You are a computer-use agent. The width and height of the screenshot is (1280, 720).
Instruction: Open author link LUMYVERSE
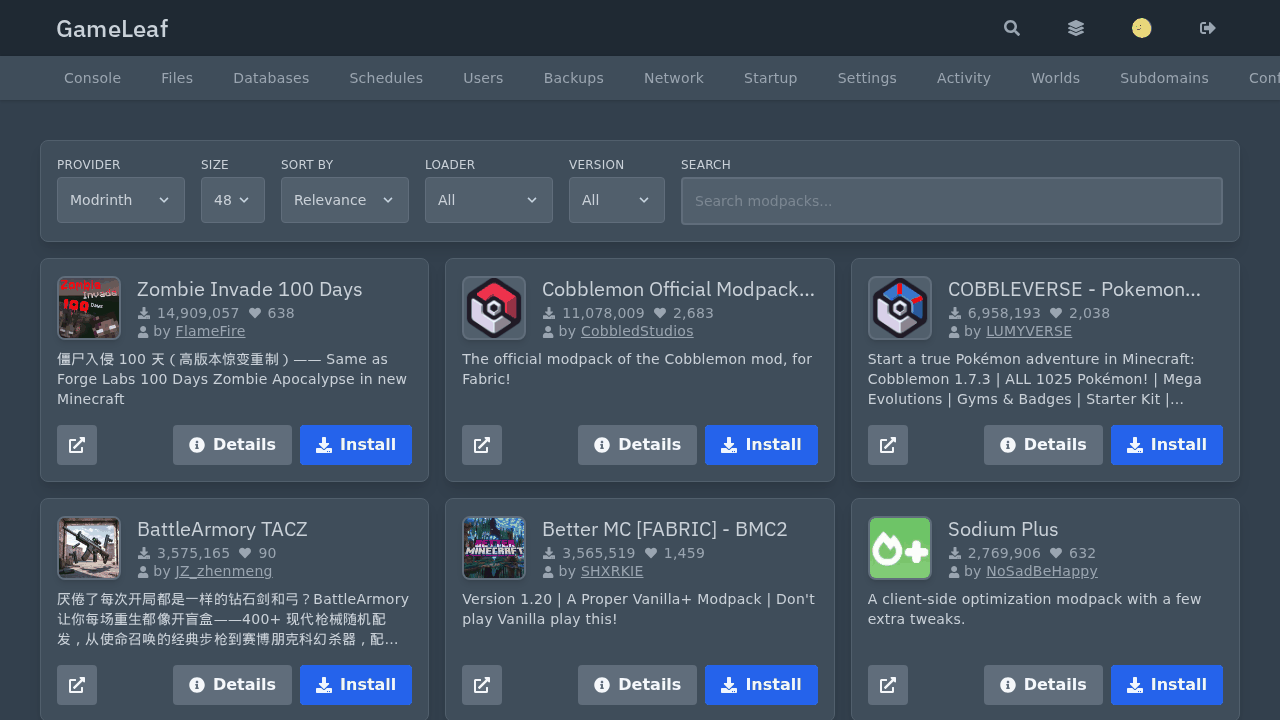pos(1029,331)
